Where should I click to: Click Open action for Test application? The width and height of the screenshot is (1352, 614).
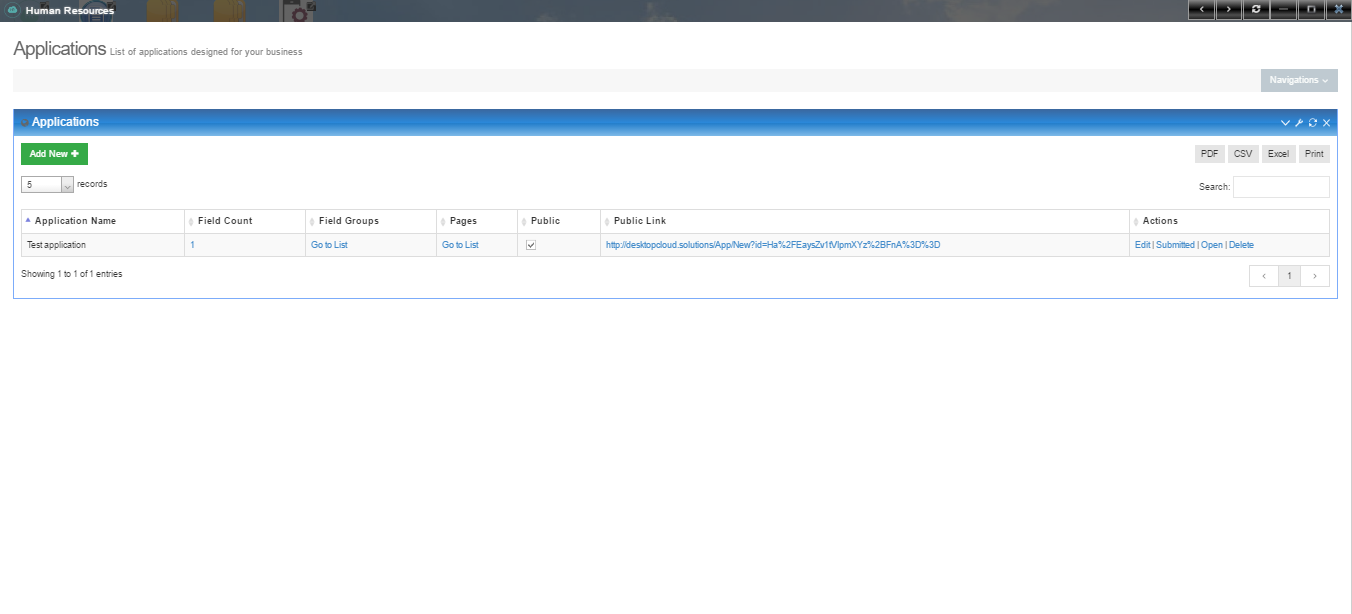(1212, 245)
